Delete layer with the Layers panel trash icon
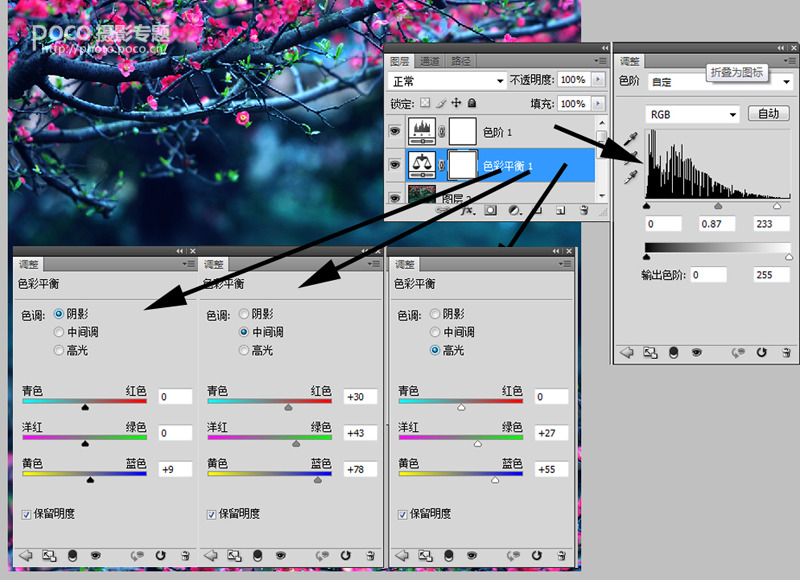 click(x=584, y=210)
